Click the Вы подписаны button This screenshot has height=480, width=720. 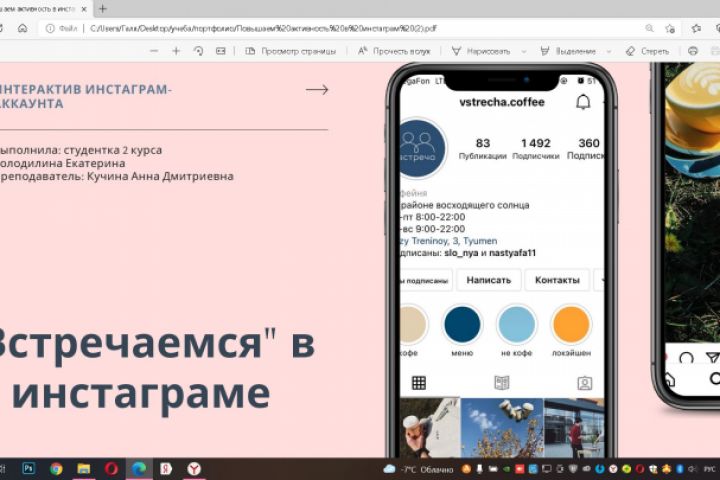click(x=426, y=280)
